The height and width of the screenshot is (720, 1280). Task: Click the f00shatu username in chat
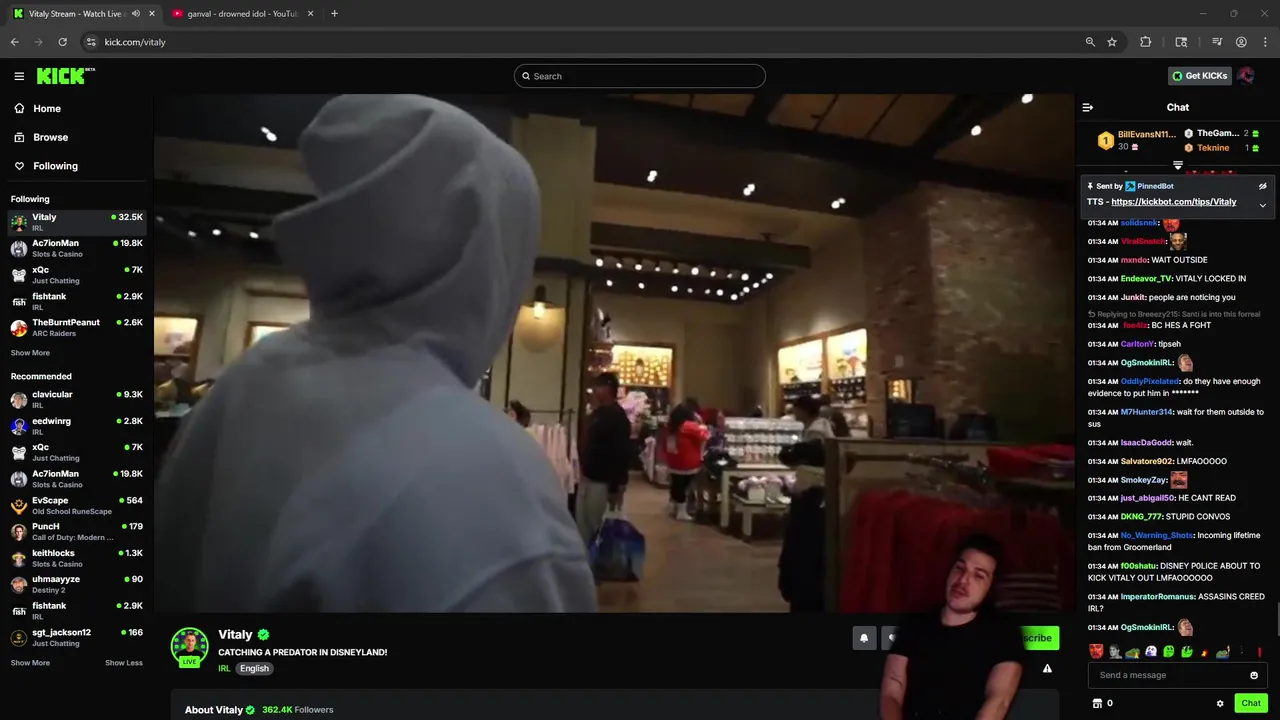pos(1138,566)
